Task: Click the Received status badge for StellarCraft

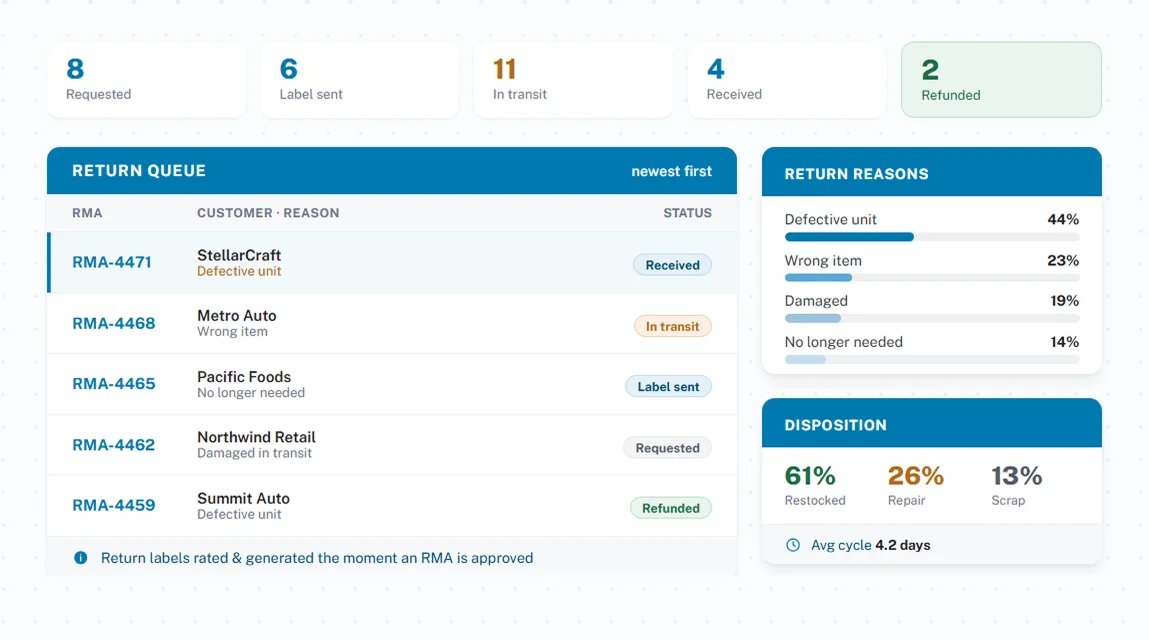Action: 672,265
